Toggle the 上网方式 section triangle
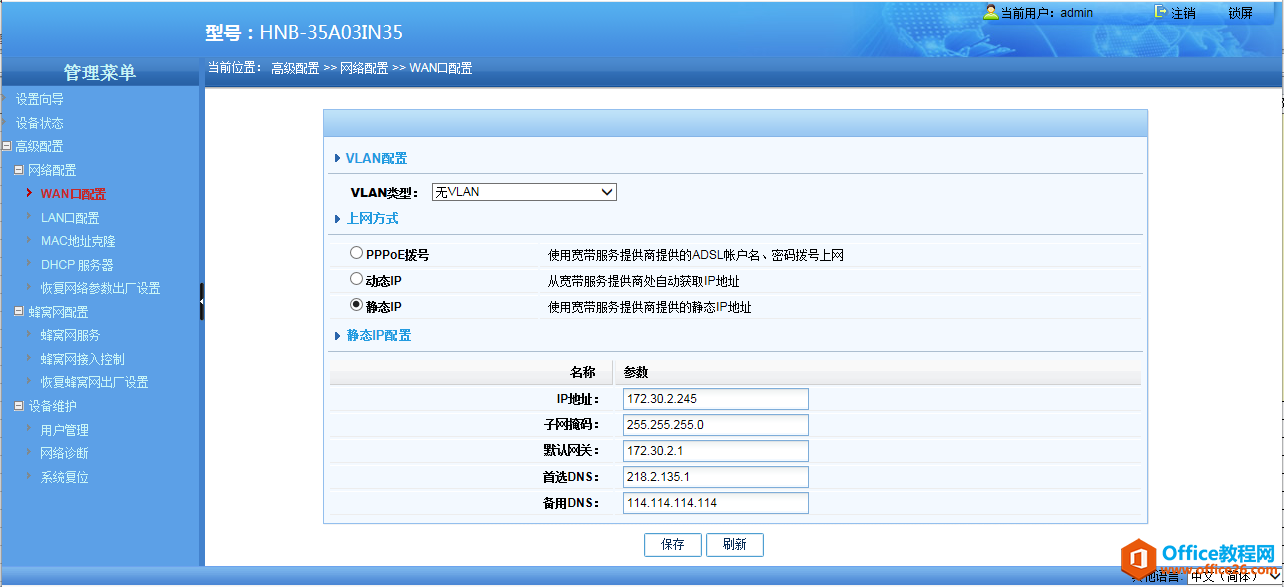 point(337,218)
